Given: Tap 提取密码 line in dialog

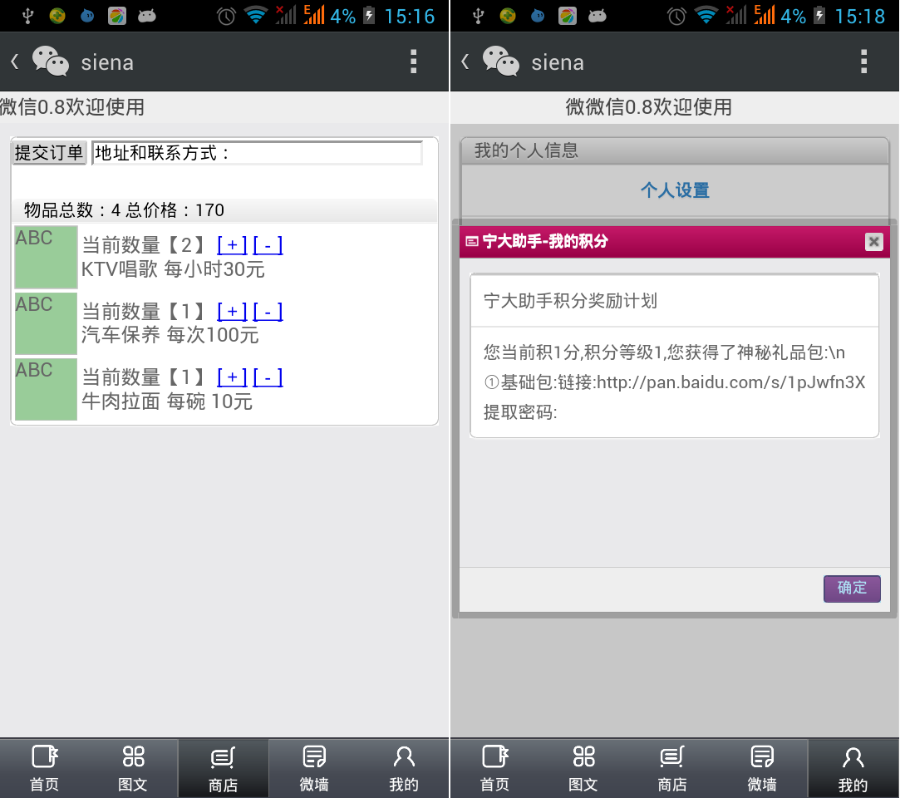Looking at the screenshot, I should (520, 412).
